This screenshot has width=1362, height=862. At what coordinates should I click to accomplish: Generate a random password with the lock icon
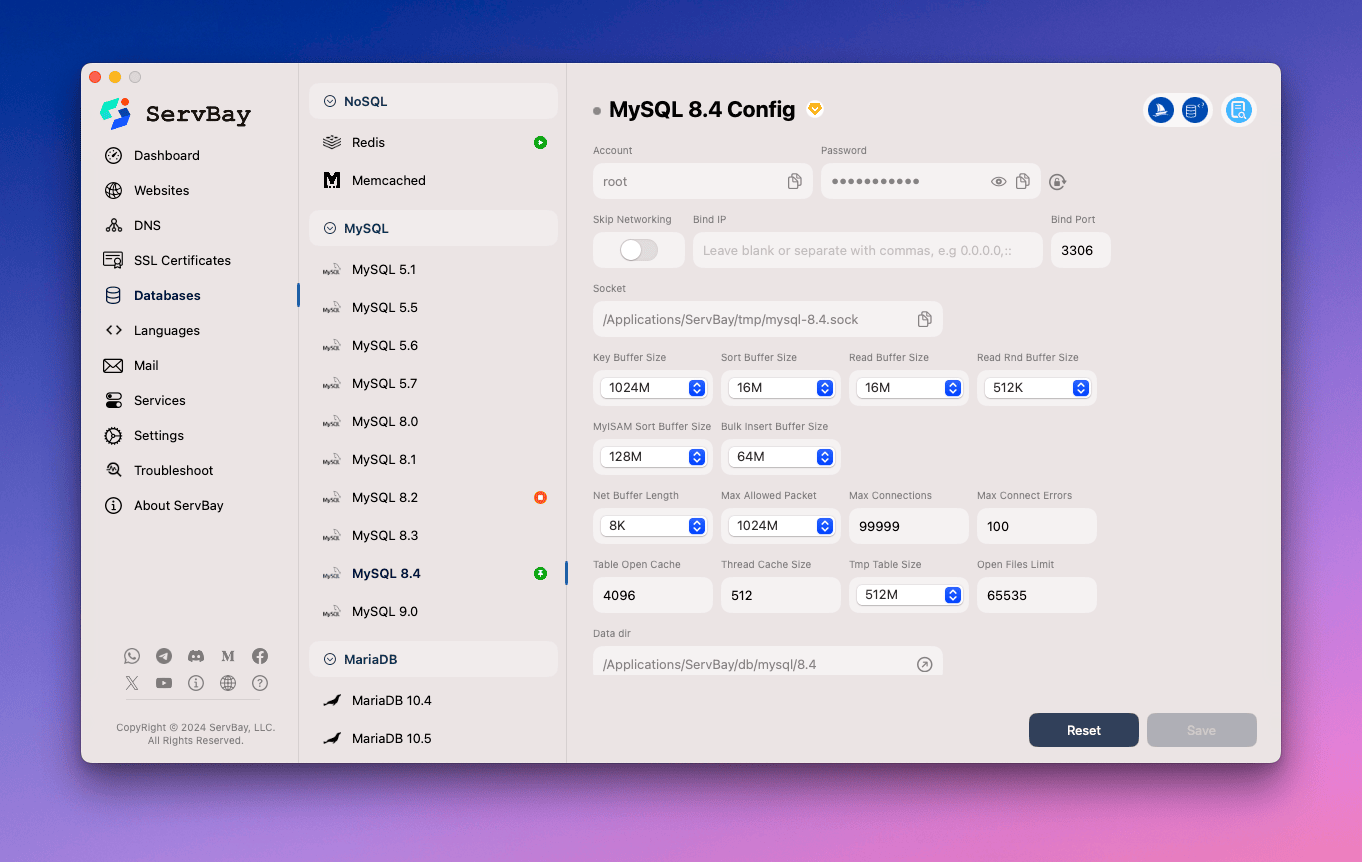[1057, 181]
